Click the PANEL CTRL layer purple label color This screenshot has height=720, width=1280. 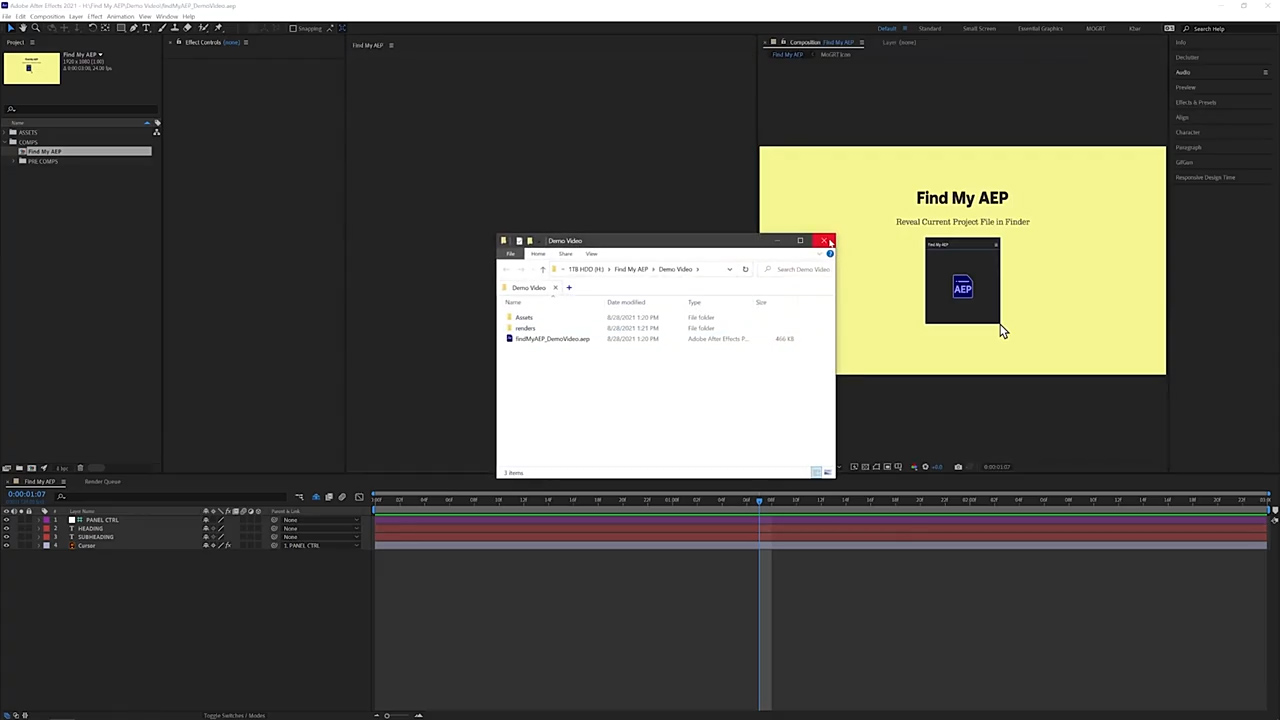pos(46,520)
